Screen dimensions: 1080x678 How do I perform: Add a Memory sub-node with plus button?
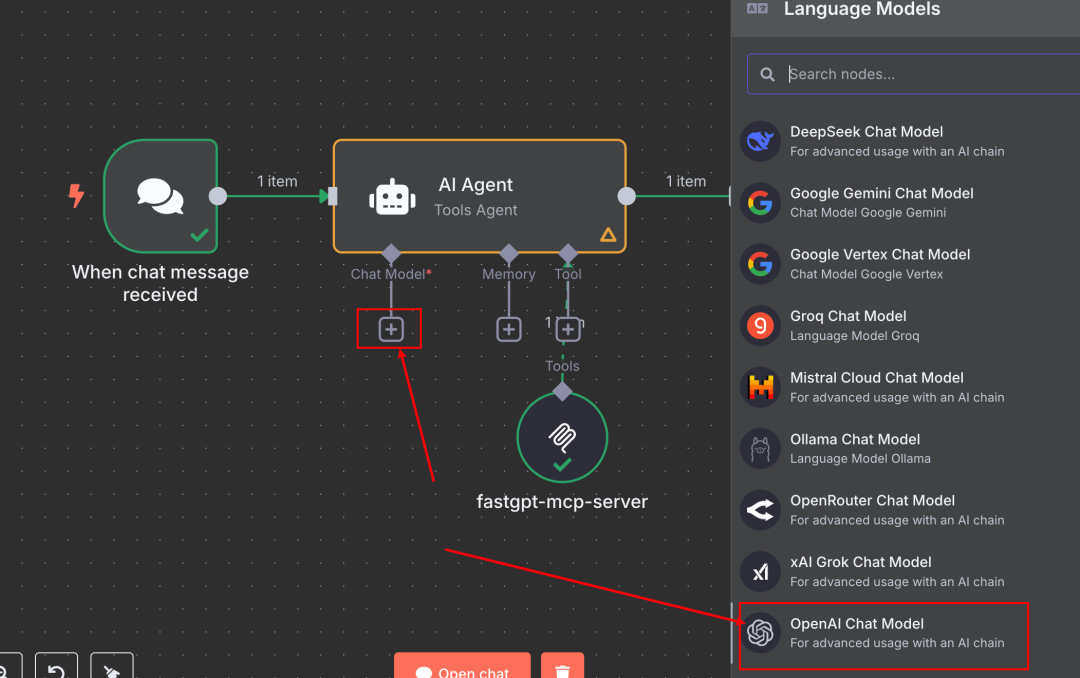click(509, 329)
